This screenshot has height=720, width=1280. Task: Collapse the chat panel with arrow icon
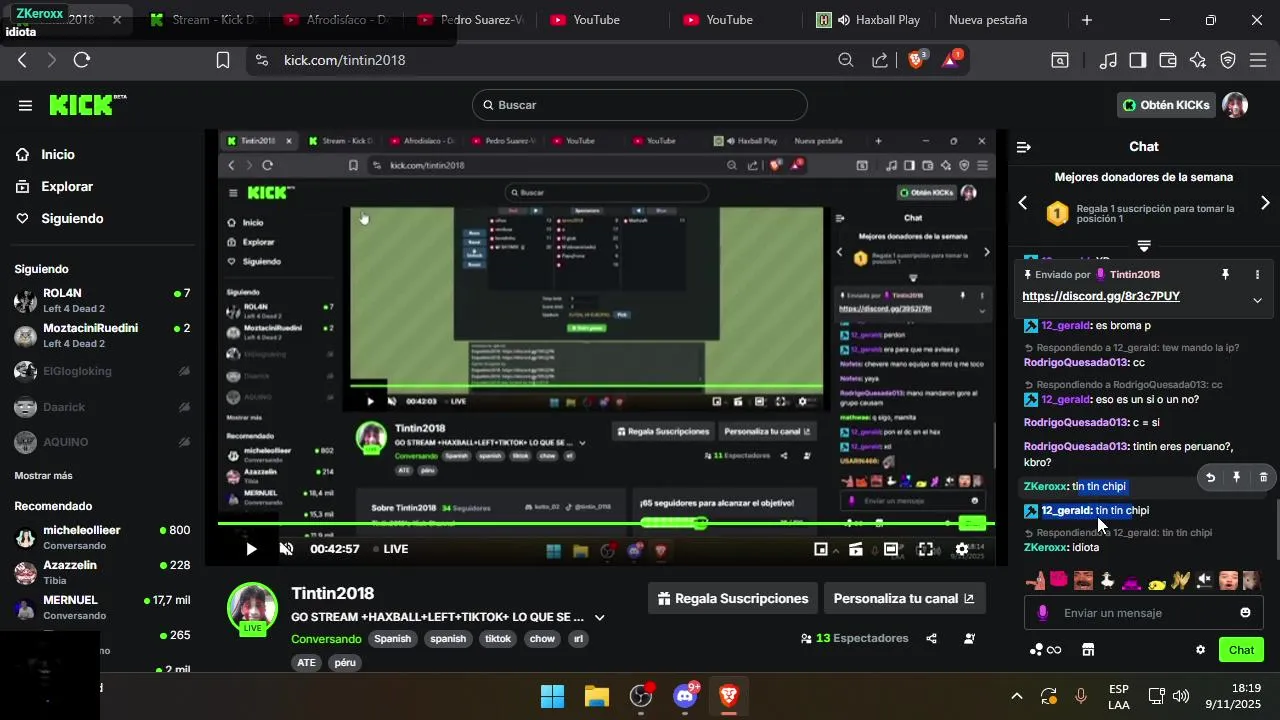point(1023,147)
